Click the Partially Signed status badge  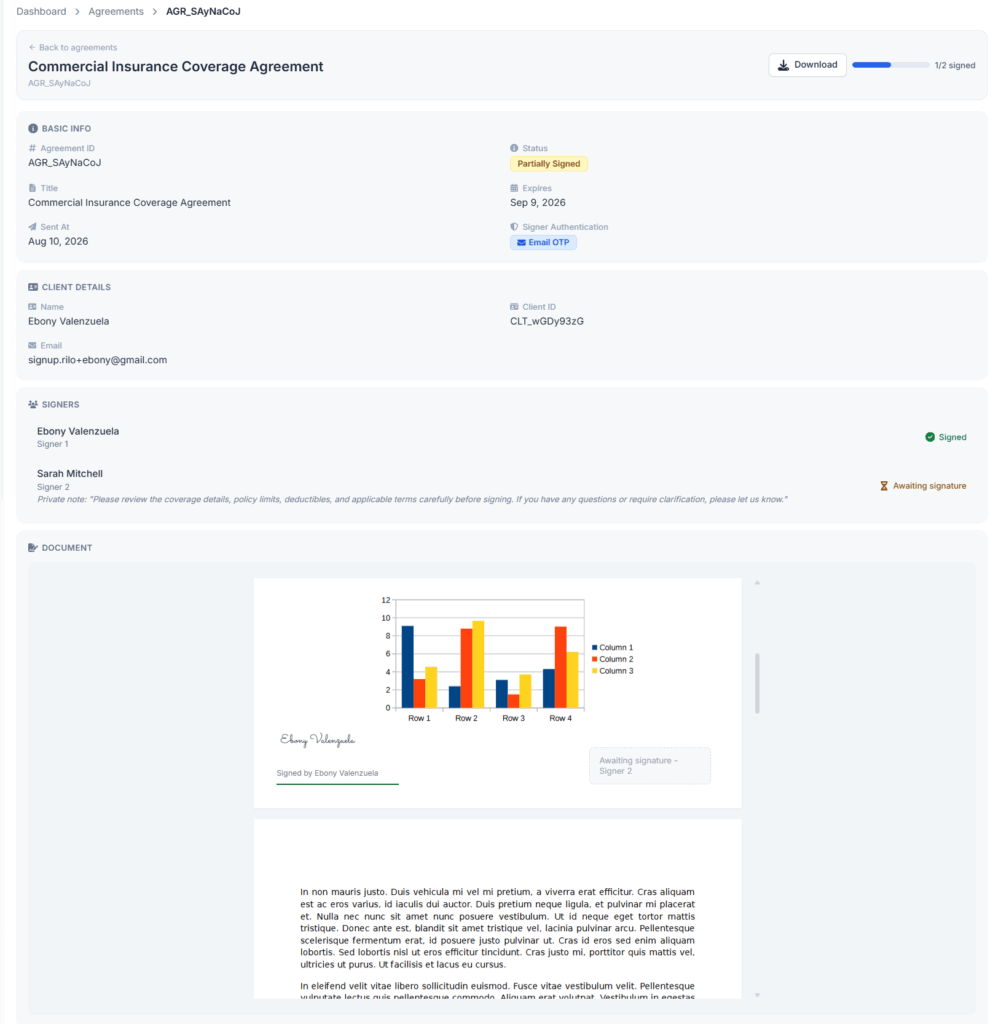click(x=548, y=164)
